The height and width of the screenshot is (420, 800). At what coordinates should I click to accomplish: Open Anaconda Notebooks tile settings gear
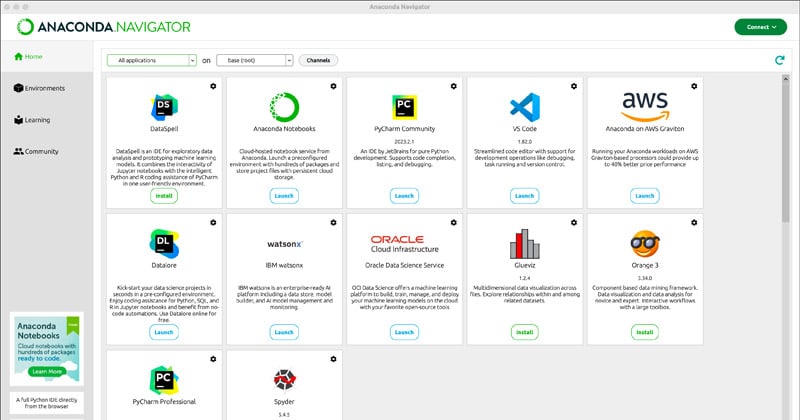click(333, 86)
